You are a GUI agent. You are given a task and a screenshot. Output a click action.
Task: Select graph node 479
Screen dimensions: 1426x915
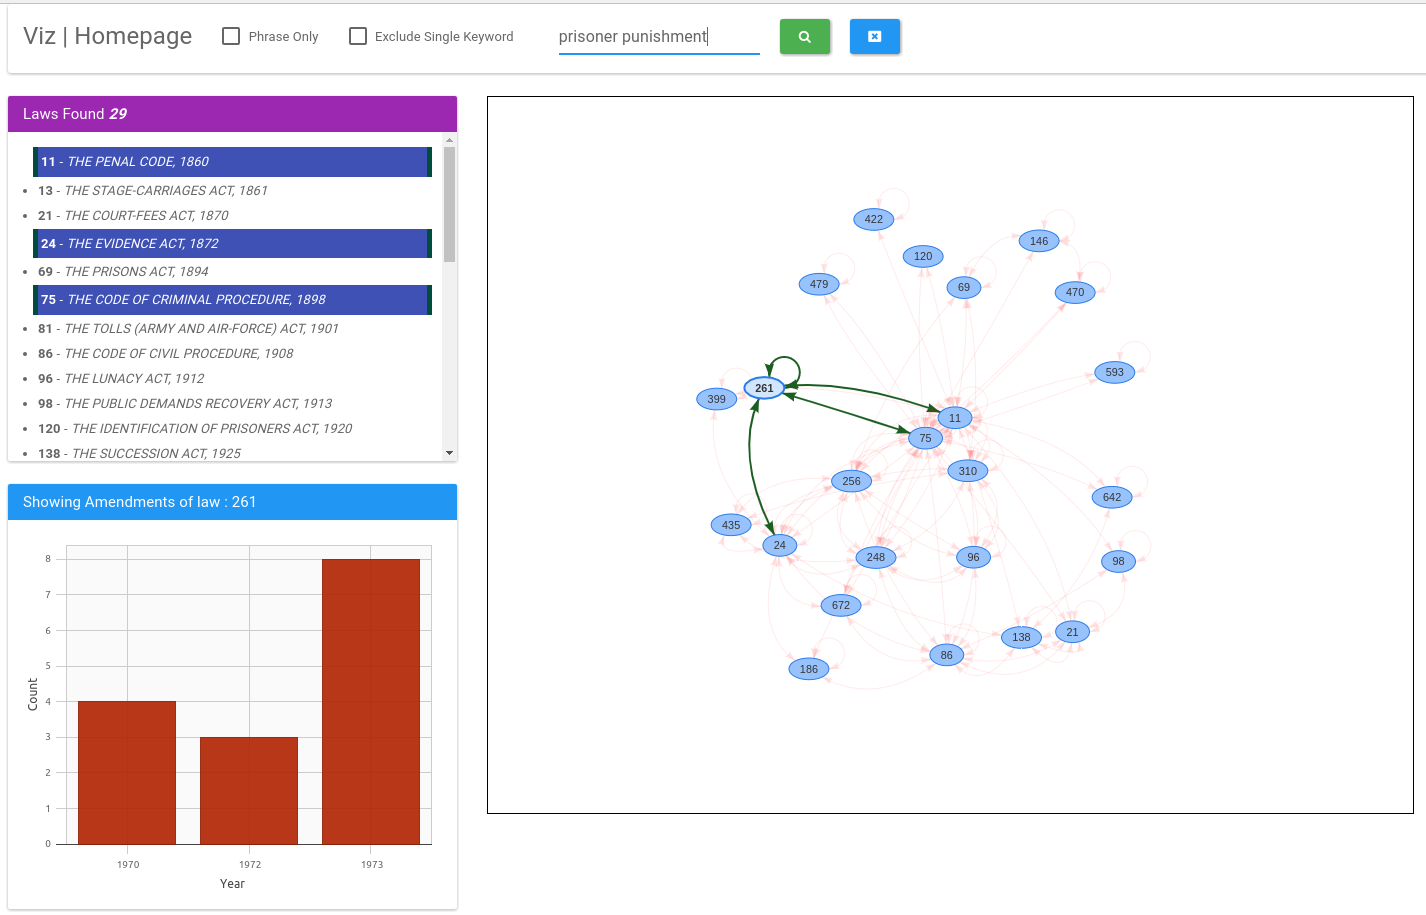[819, 284]
